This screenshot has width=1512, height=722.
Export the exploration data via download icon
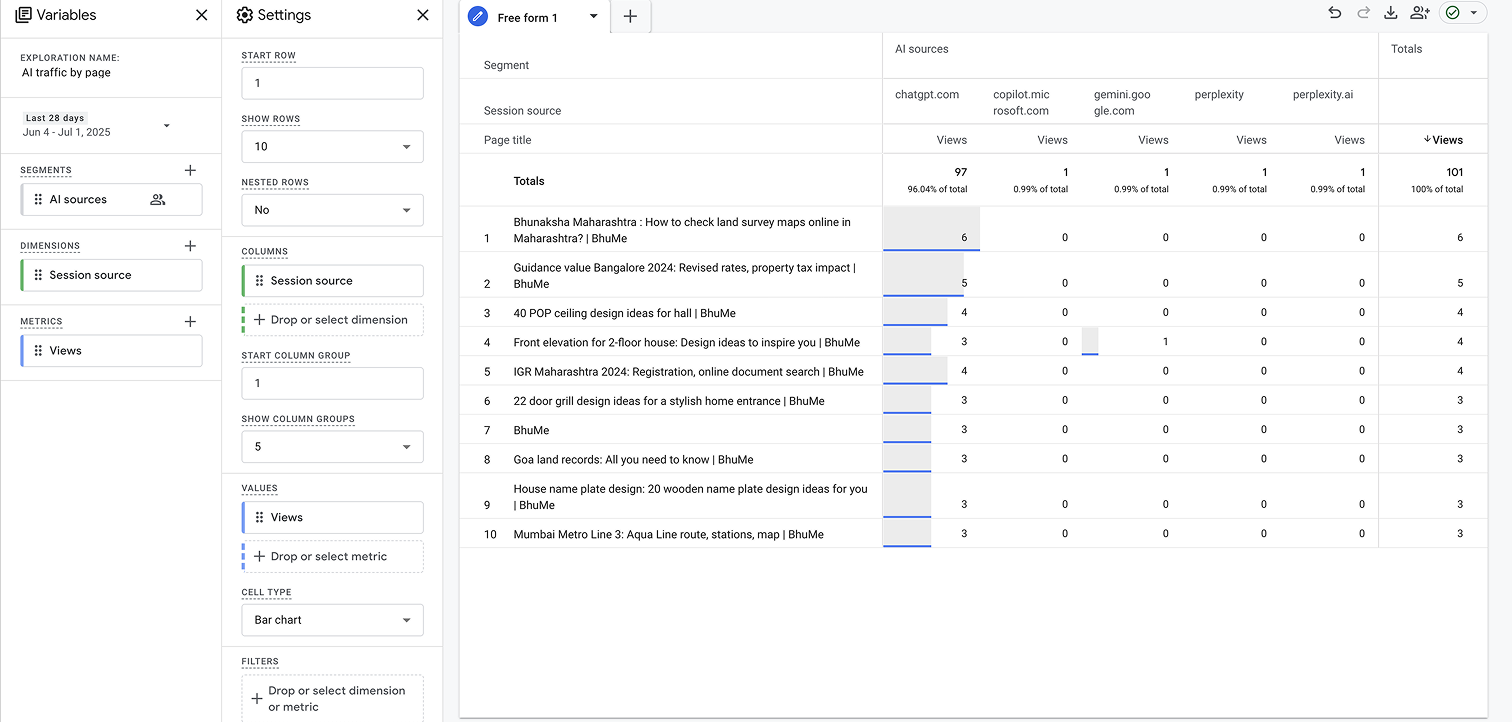coord(1391,12)
